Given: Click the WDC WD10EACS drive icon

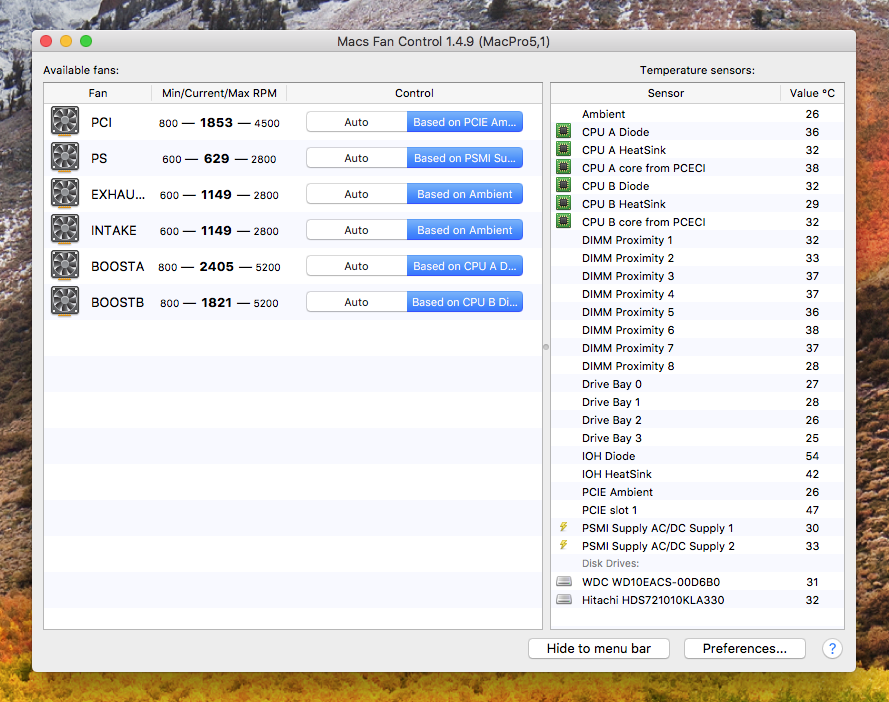Looking at the screenshot, I should (564, 581).
